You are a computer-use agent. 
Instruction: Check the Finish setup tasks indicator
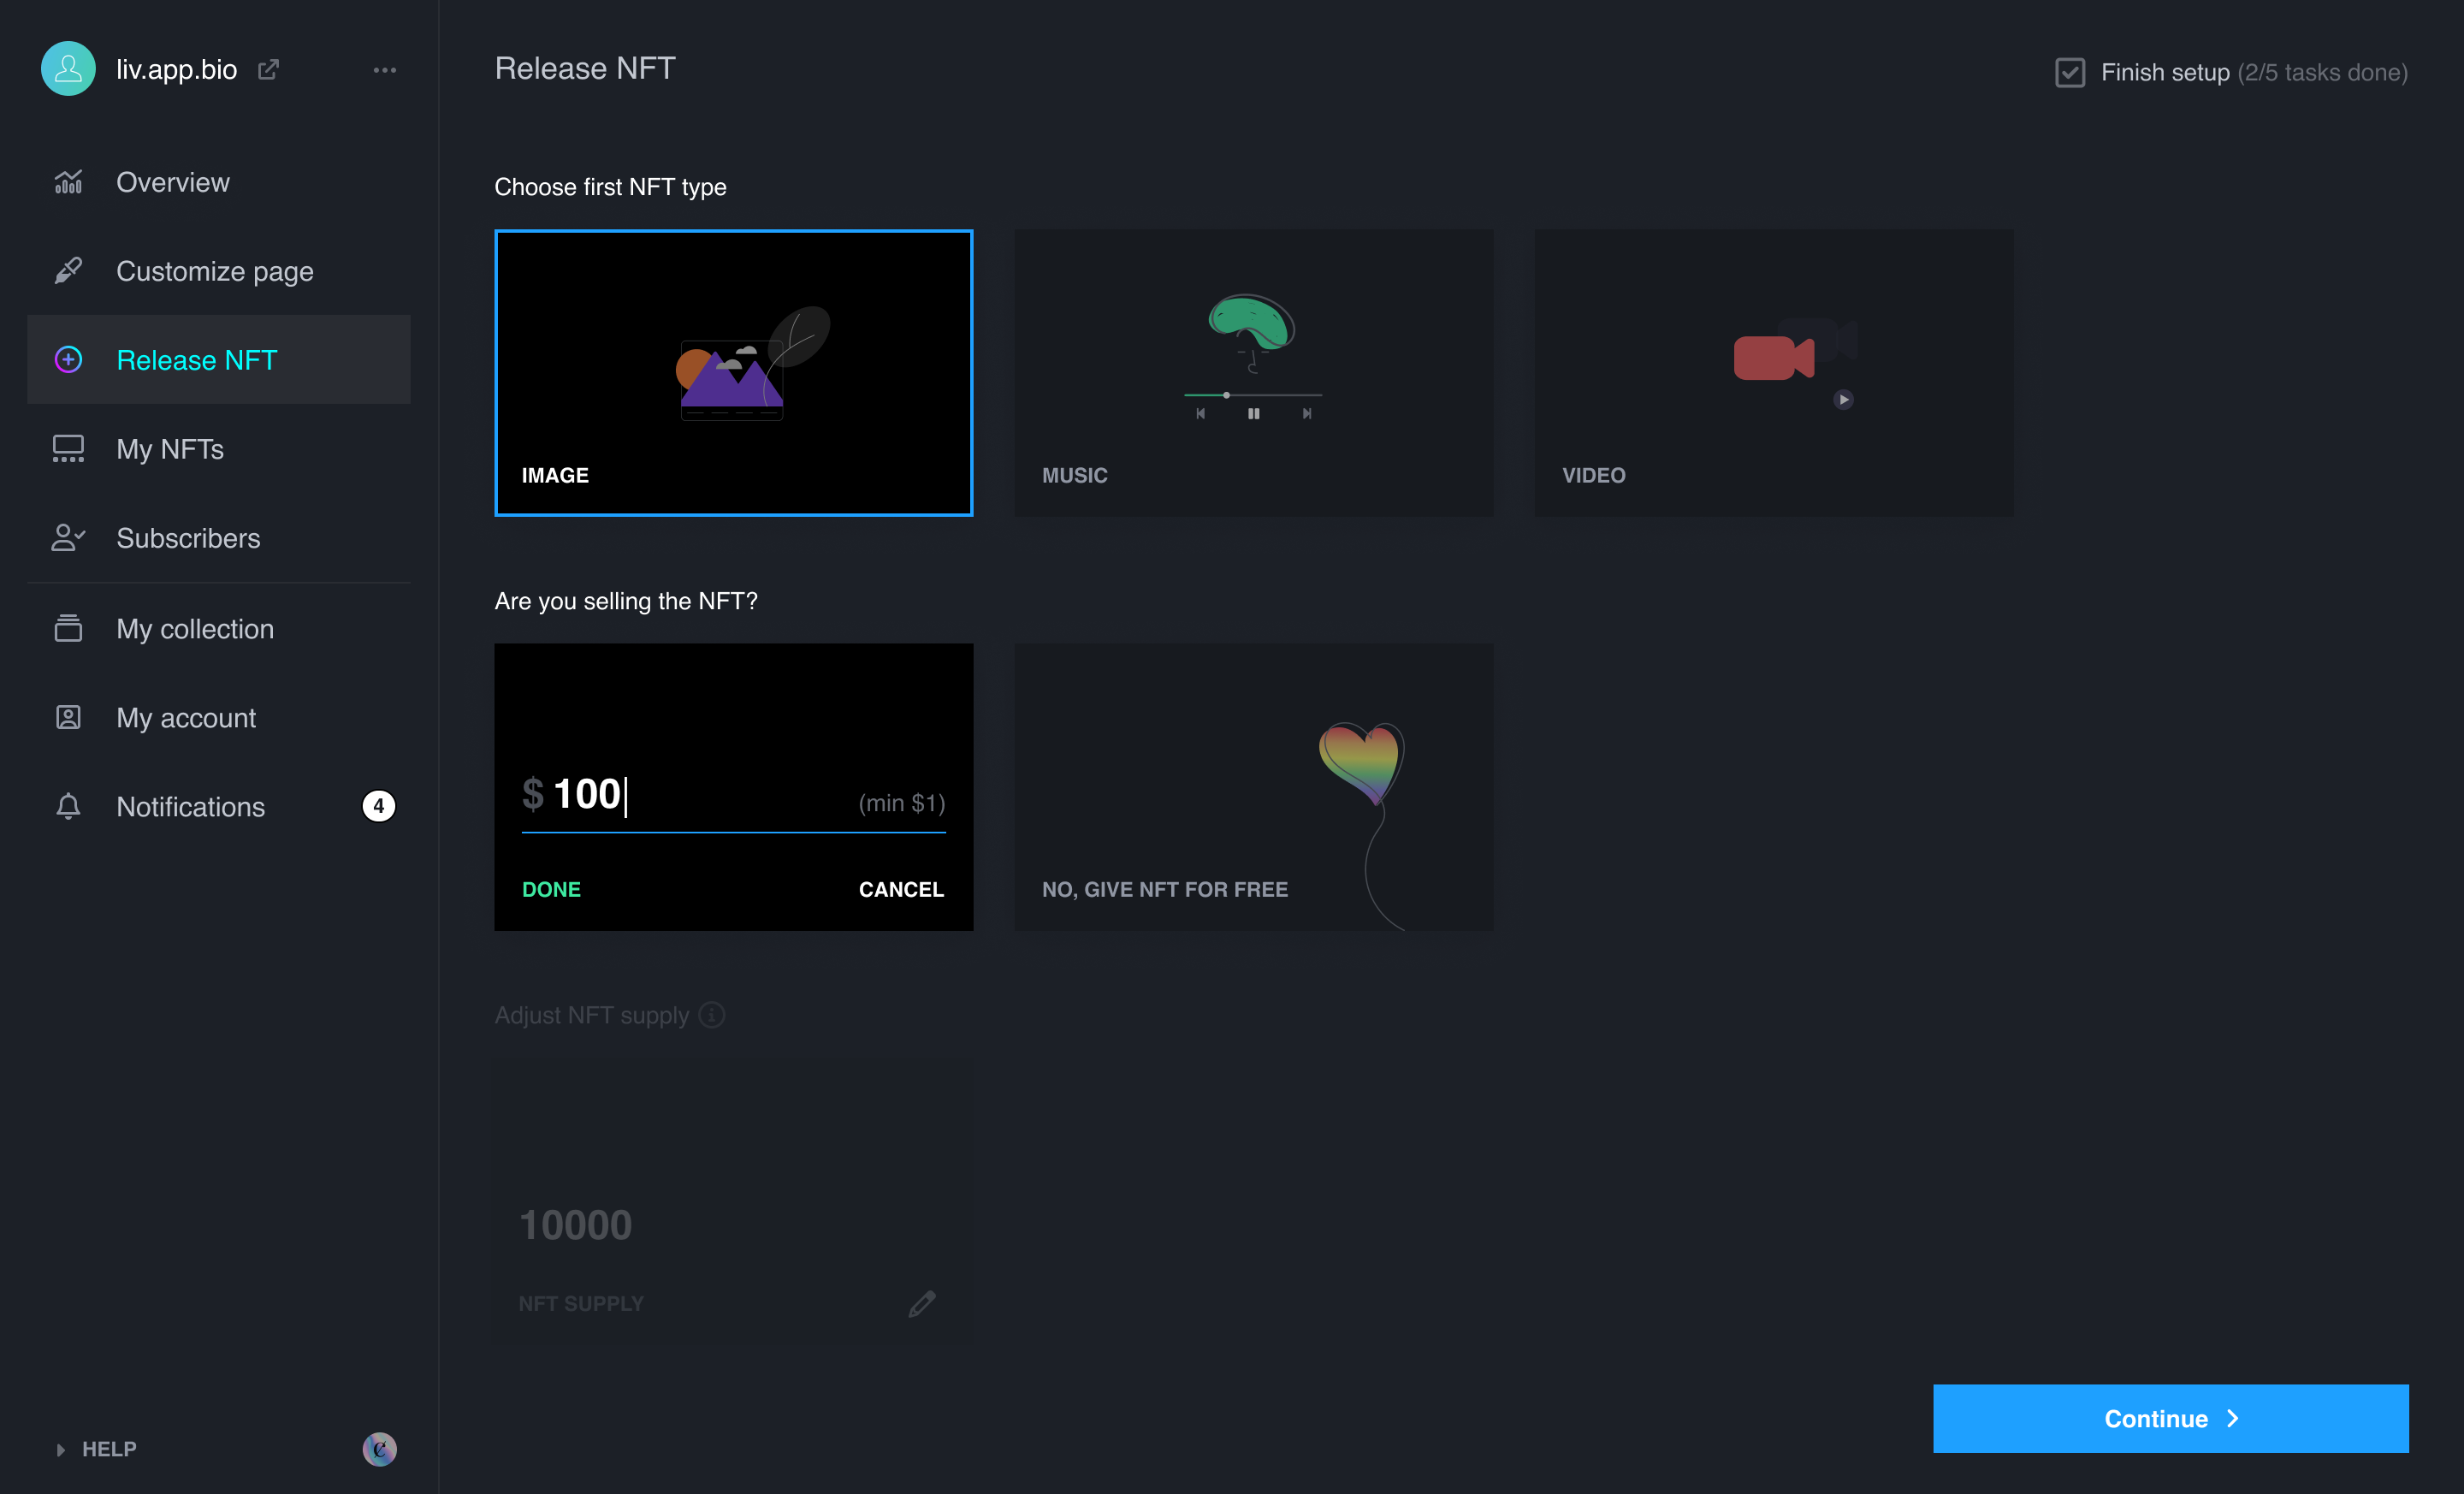tap(2069, 72)
